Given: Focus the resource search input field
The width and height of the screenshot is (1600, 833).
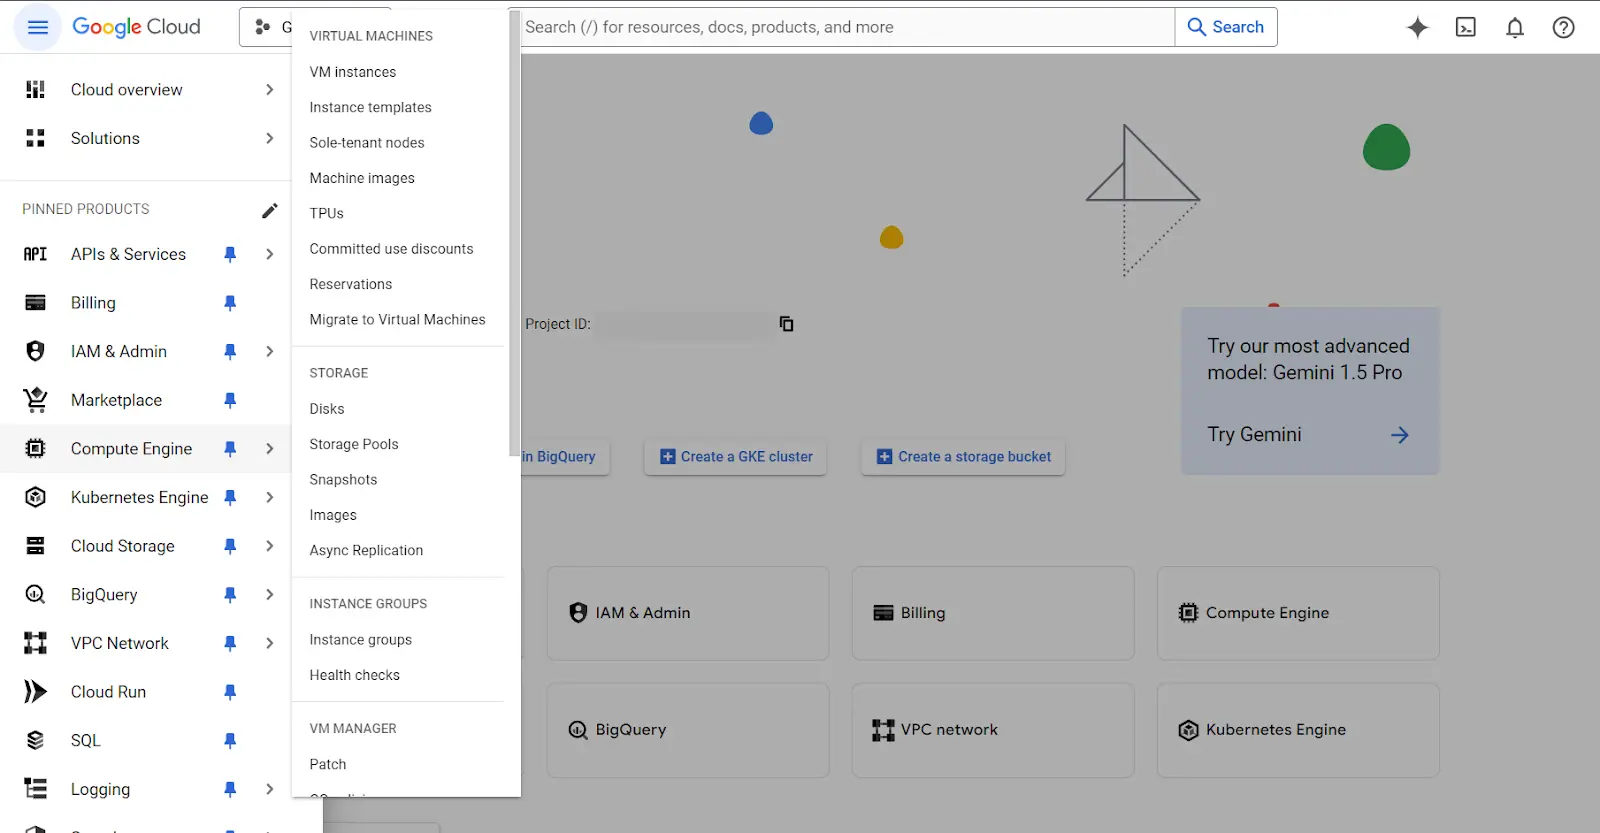Looking at the screenshot, I should tap(848, 27).
